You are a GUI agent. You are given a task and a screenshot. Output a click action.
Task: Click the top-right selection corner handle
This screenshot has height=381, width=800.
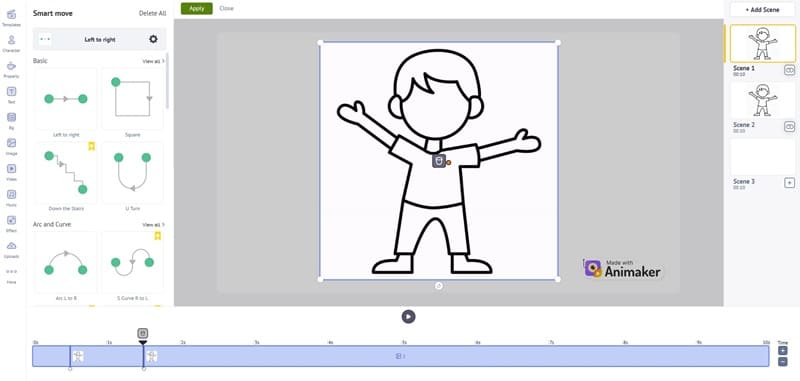(x=558, y=42)
